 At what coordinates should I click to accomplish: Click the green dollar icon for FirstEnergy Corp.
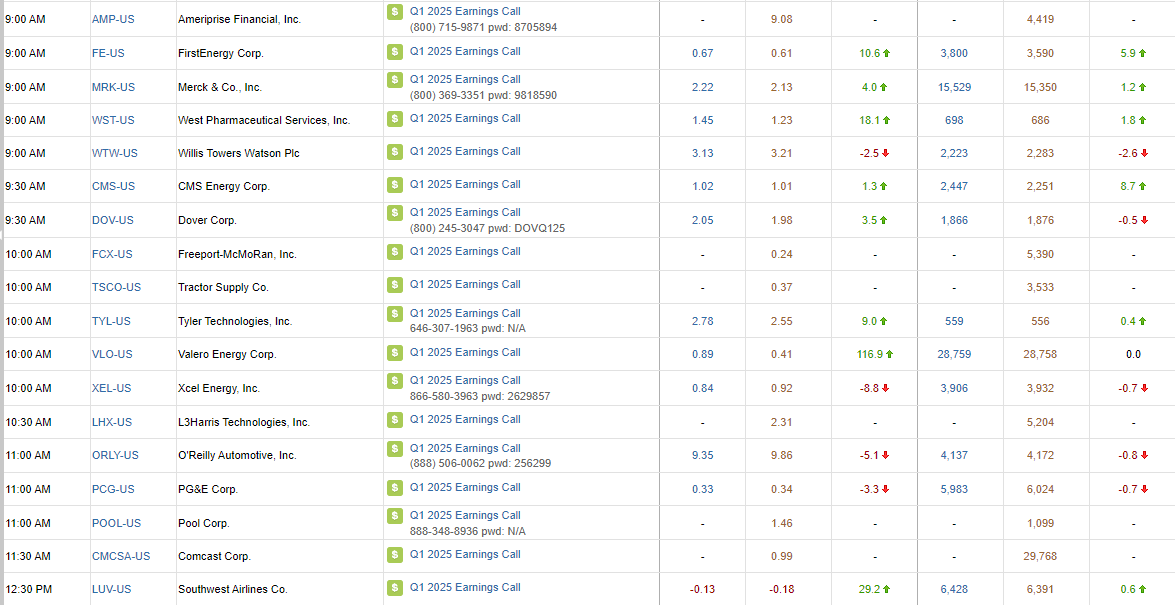395,52
